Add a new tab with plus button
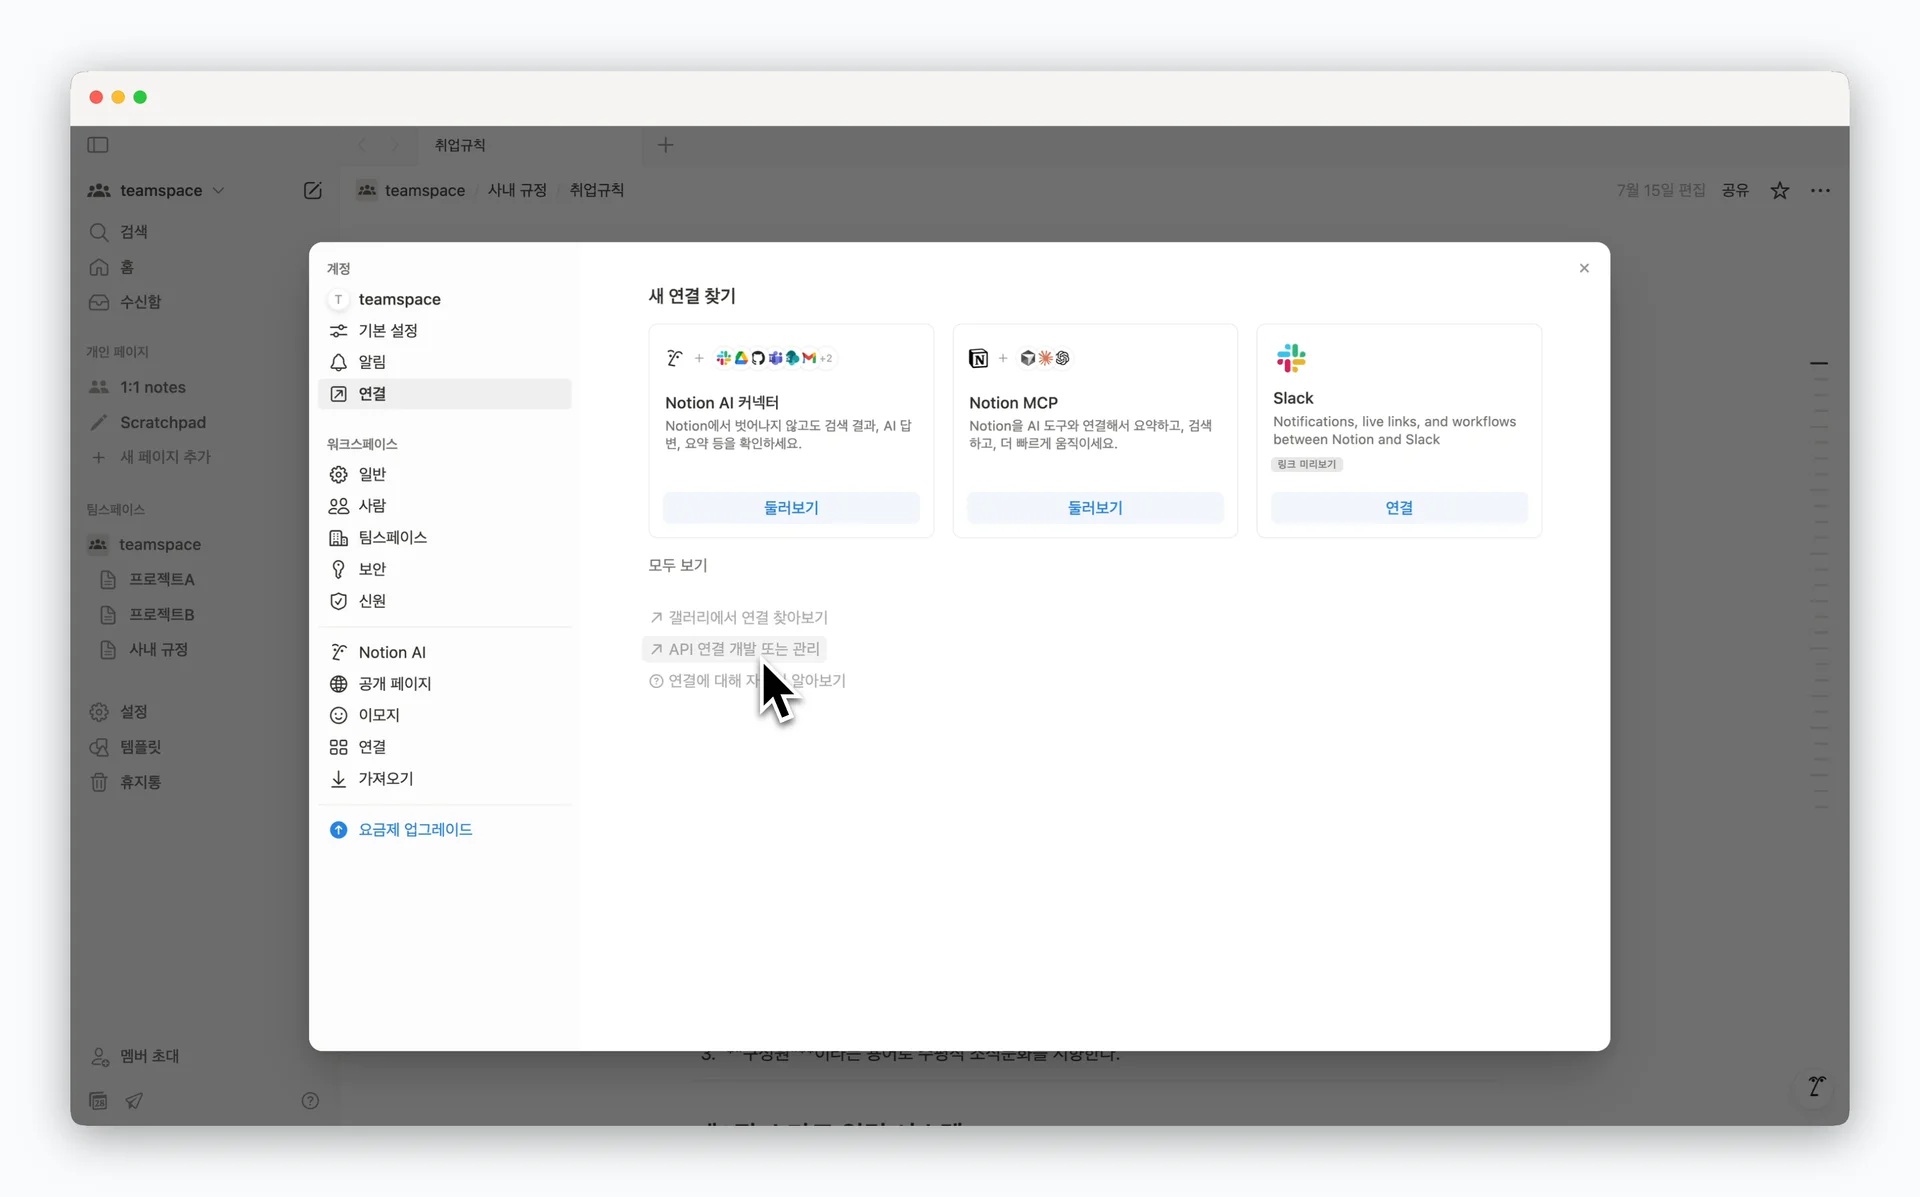This screenshot has height=1197, width=1920. 665,145
